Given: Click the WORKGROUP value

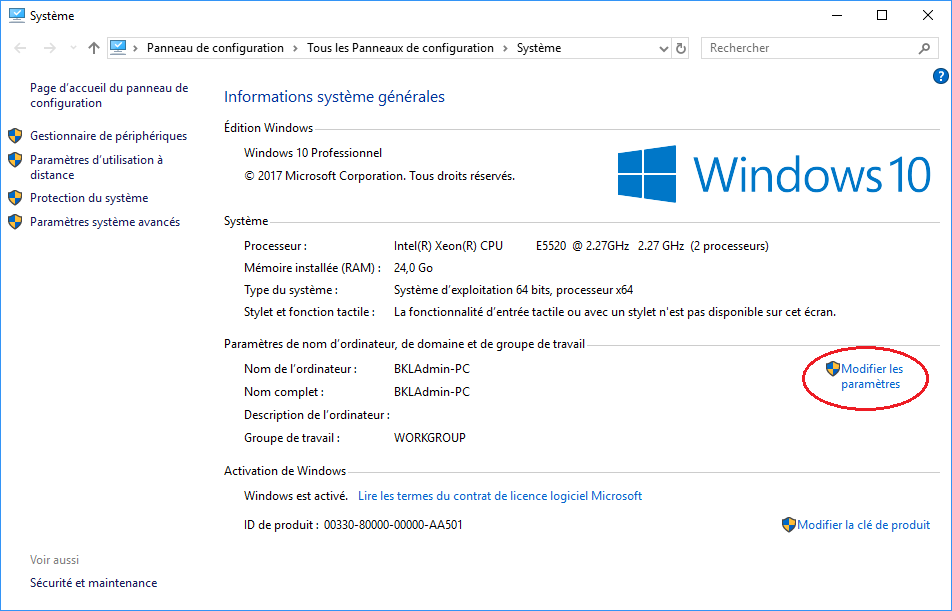Looking at the screenshot, I should 430,438.
